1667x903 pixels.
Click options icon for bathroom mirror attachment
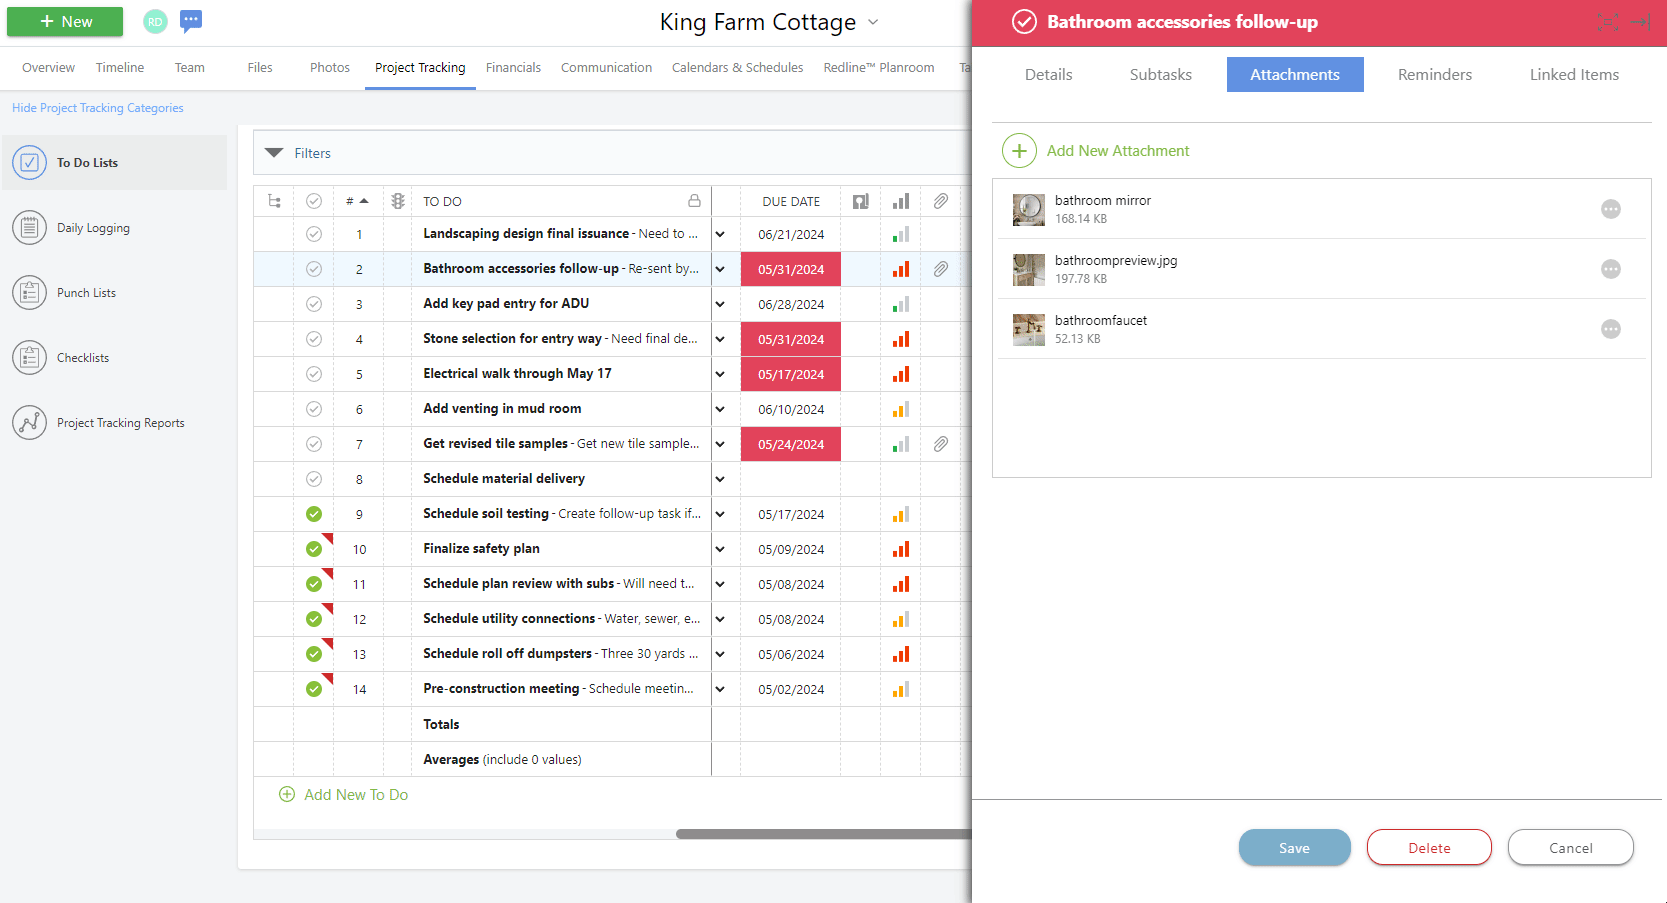coord(1610,209)
